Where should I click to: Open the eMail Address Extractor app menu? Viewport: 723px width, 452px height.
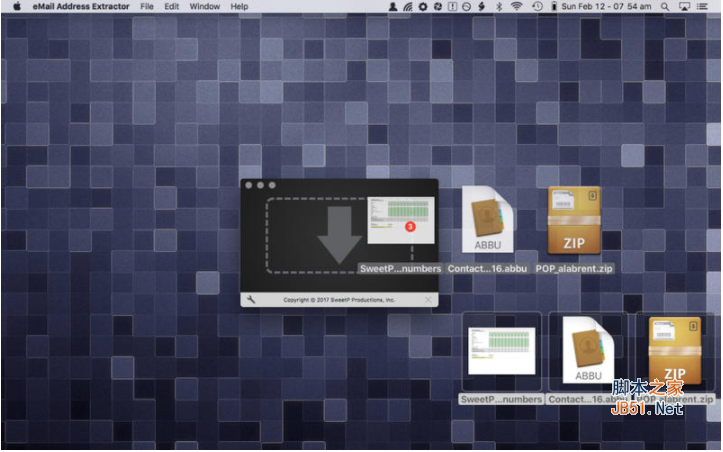point(82,7)
